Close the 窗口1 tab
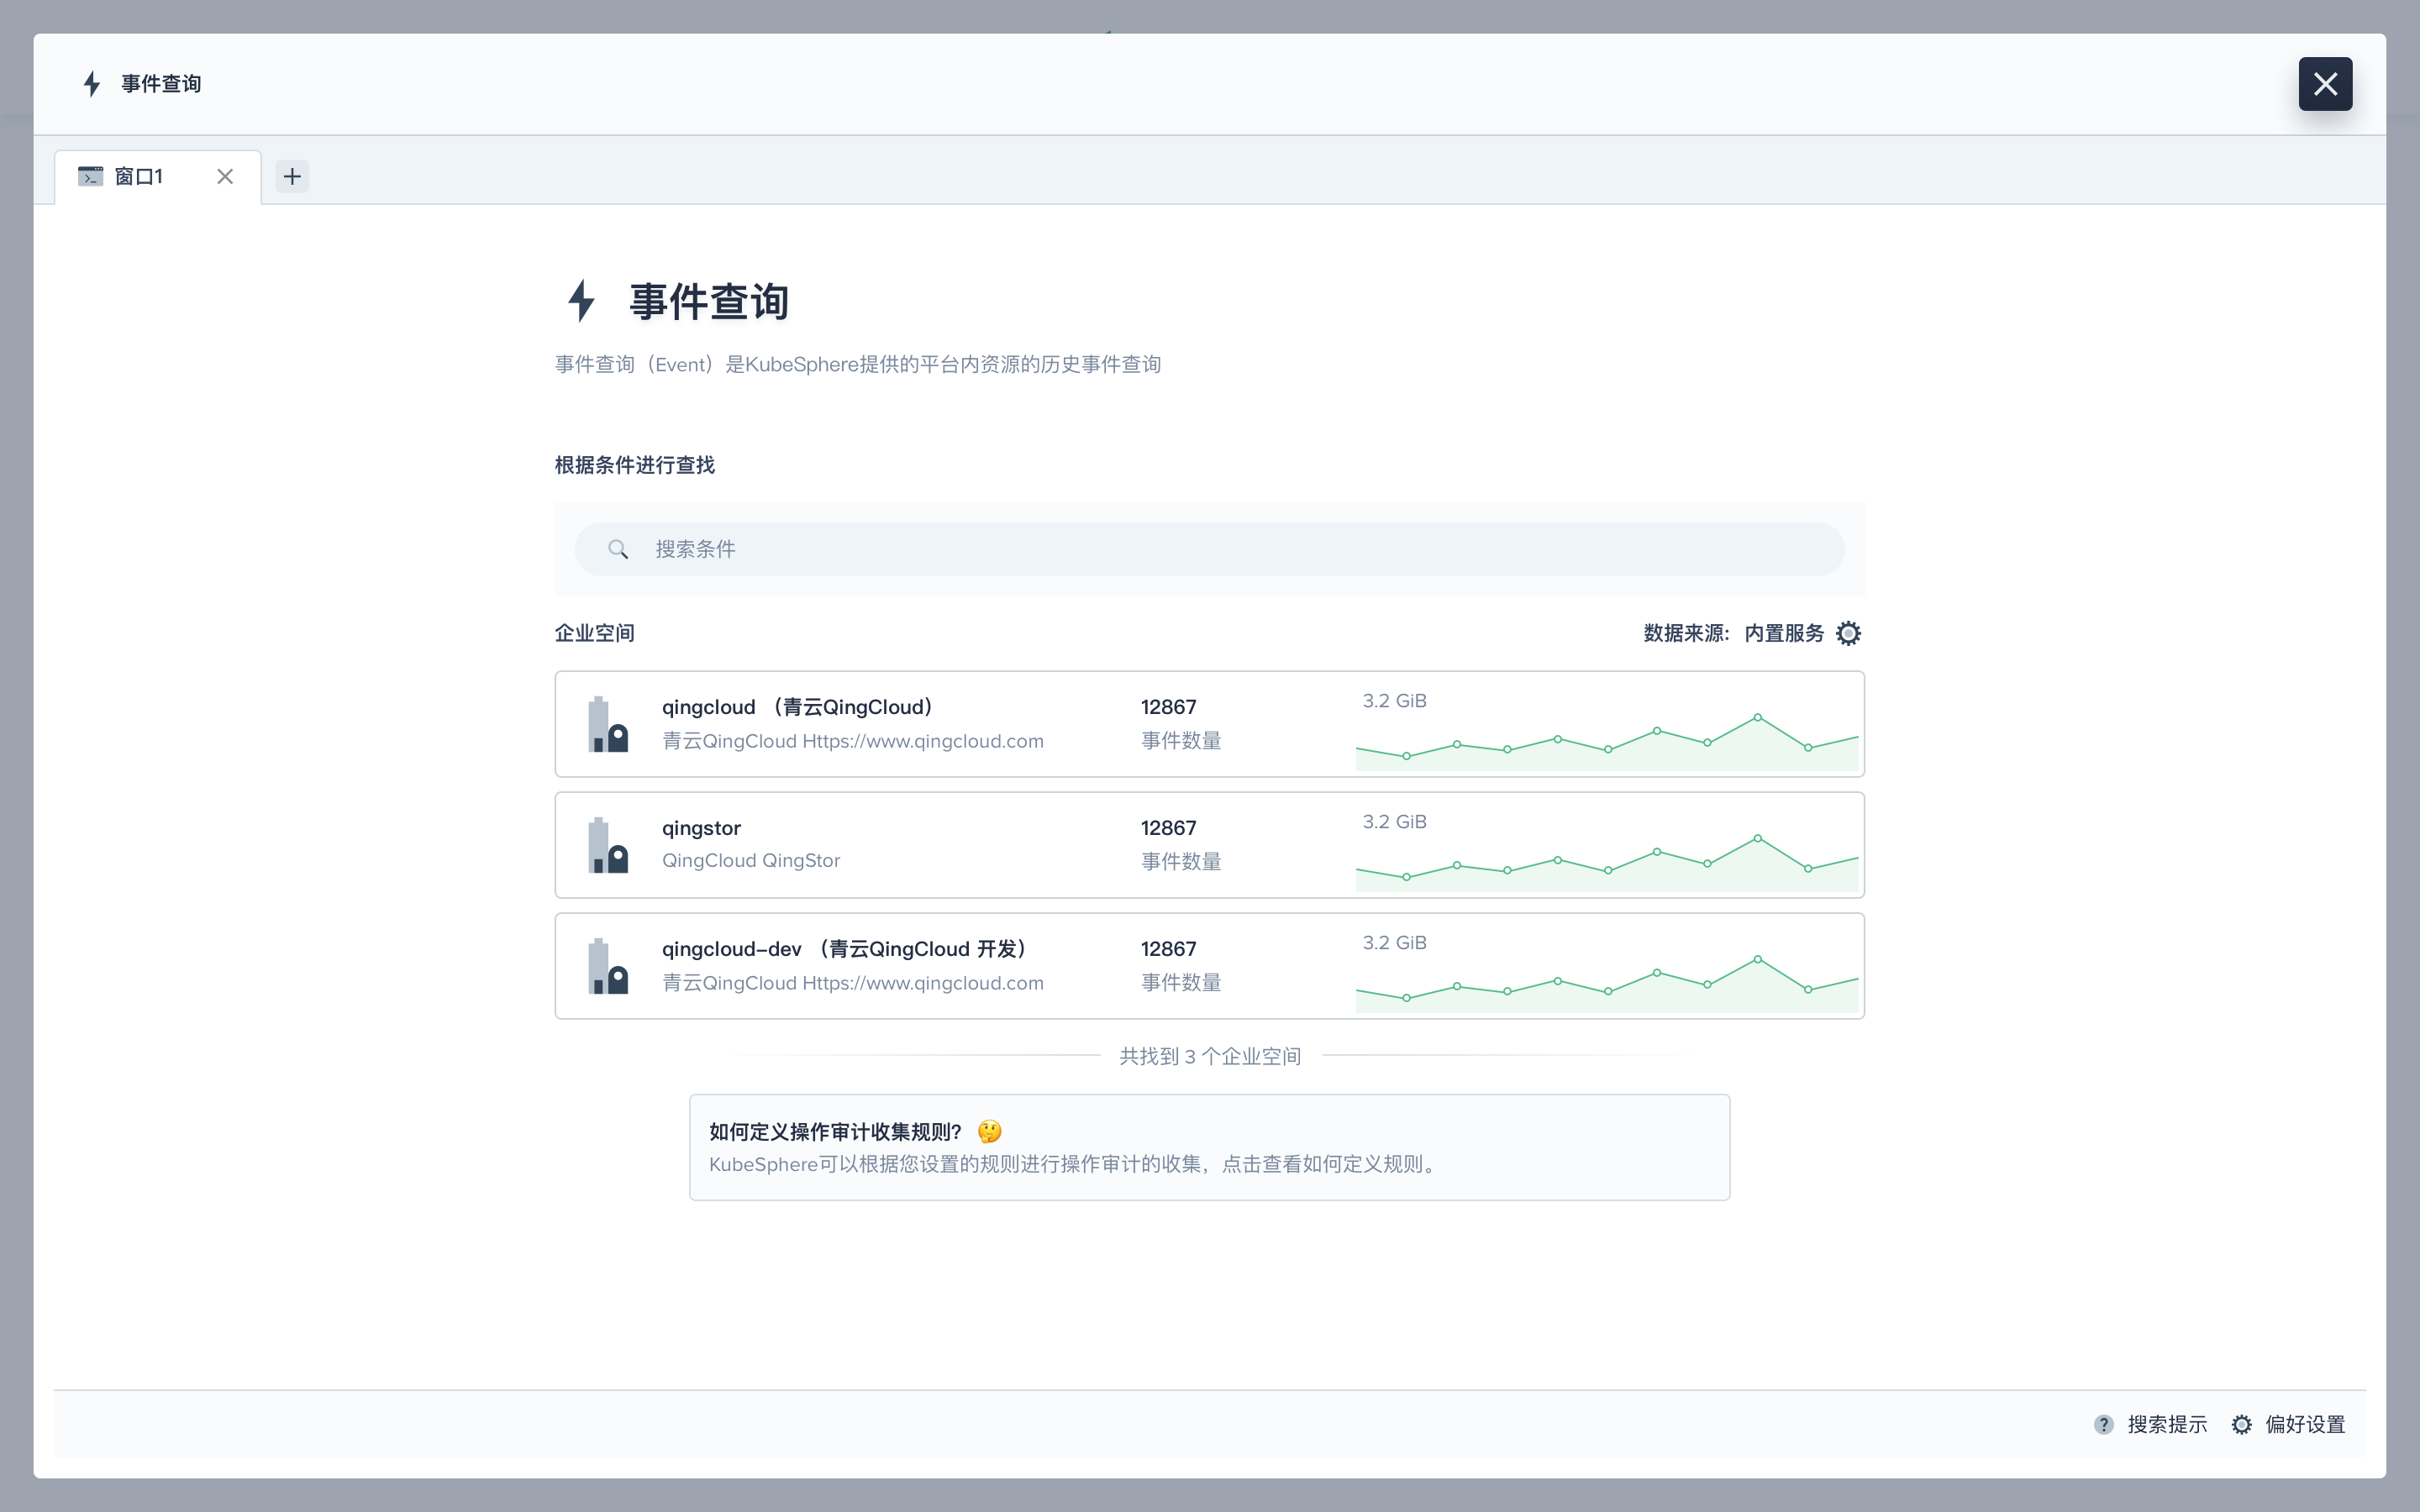 224,176
